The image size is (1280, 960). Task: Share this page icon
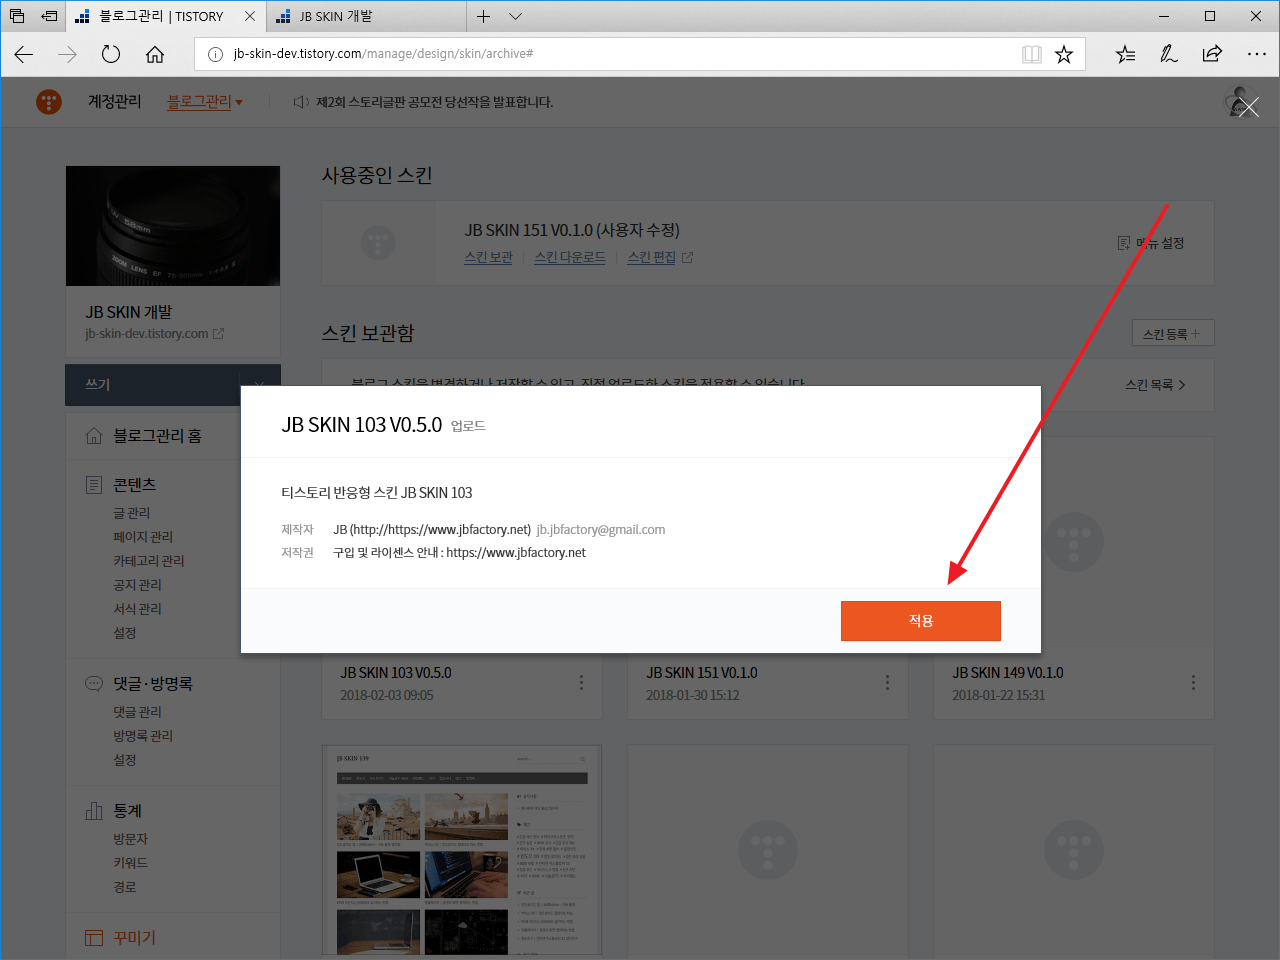coord(1212,54)
